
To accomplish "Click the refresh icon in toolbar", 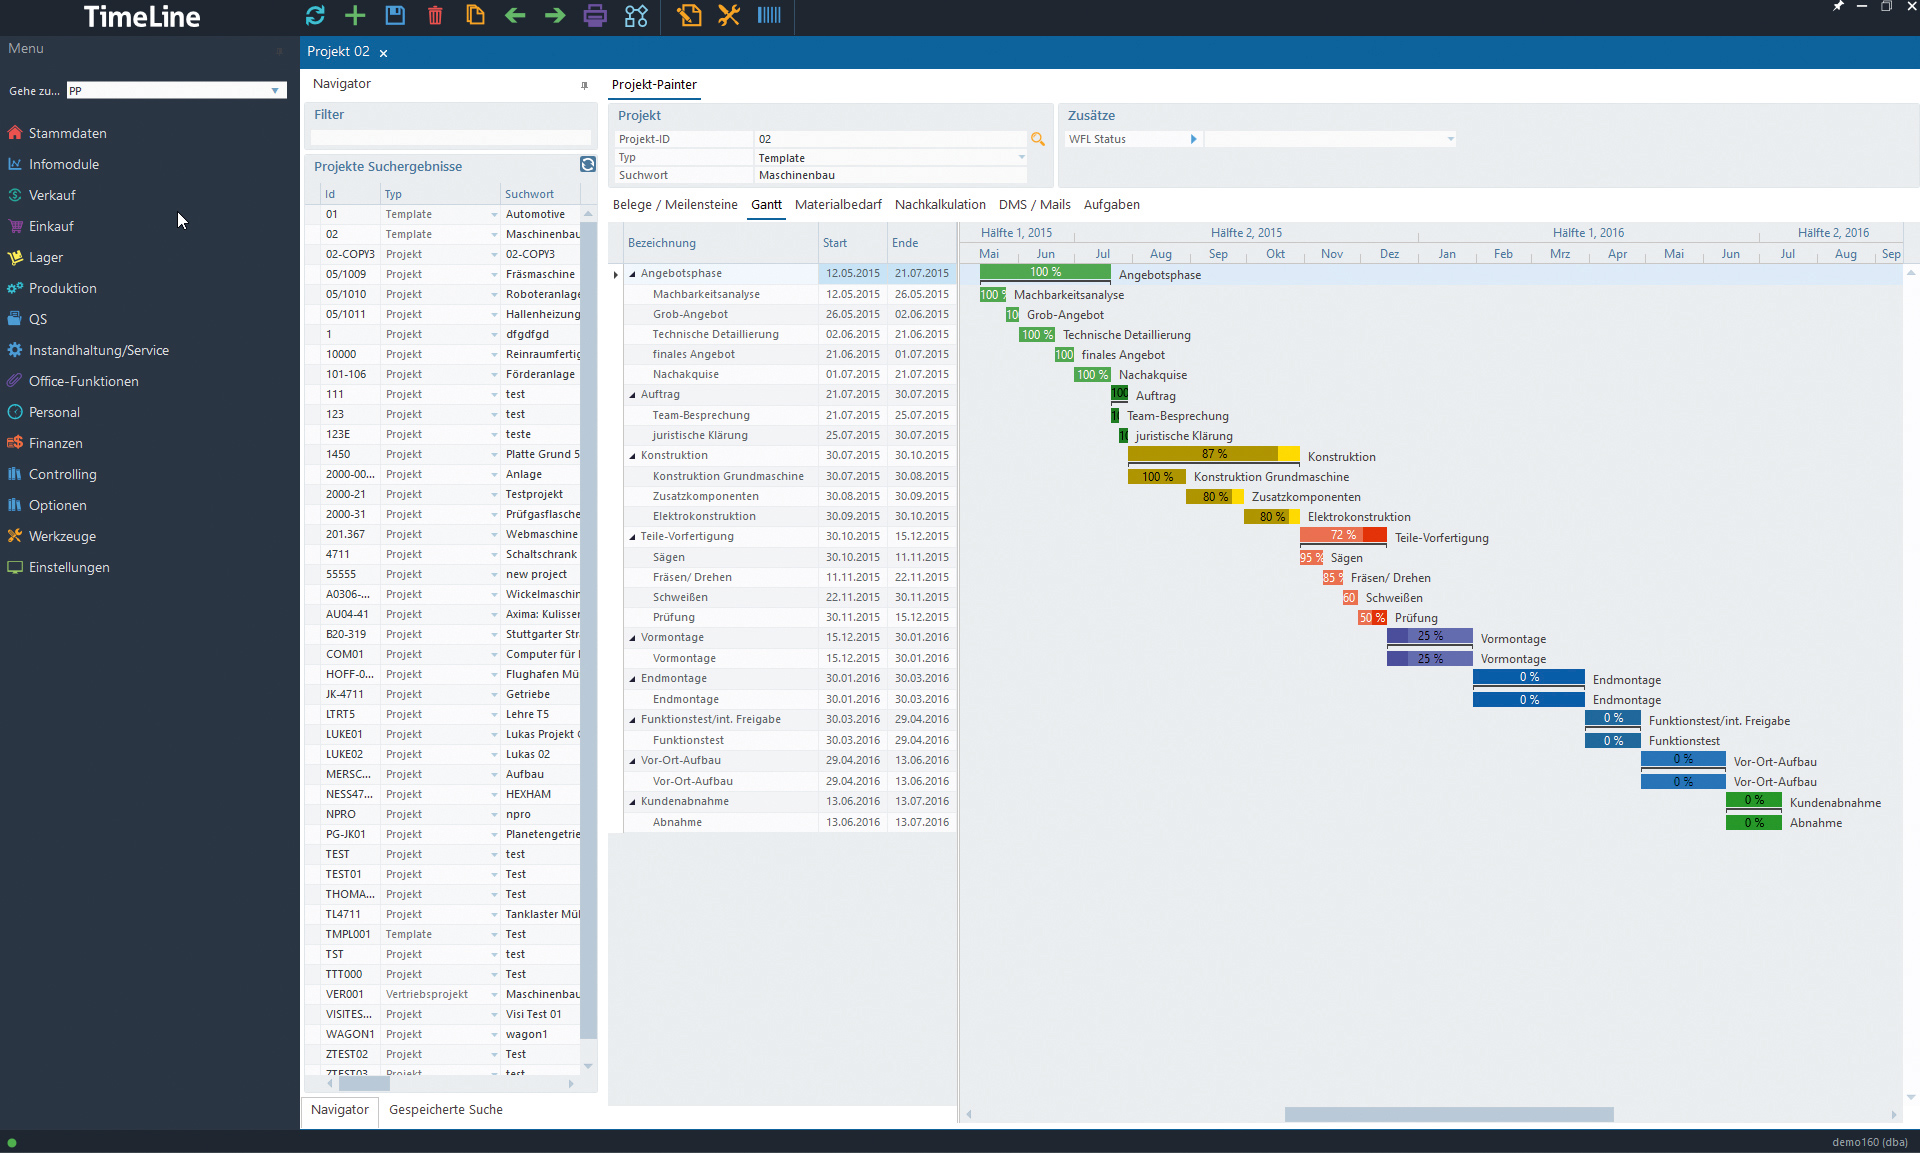I will click(315, 15).
